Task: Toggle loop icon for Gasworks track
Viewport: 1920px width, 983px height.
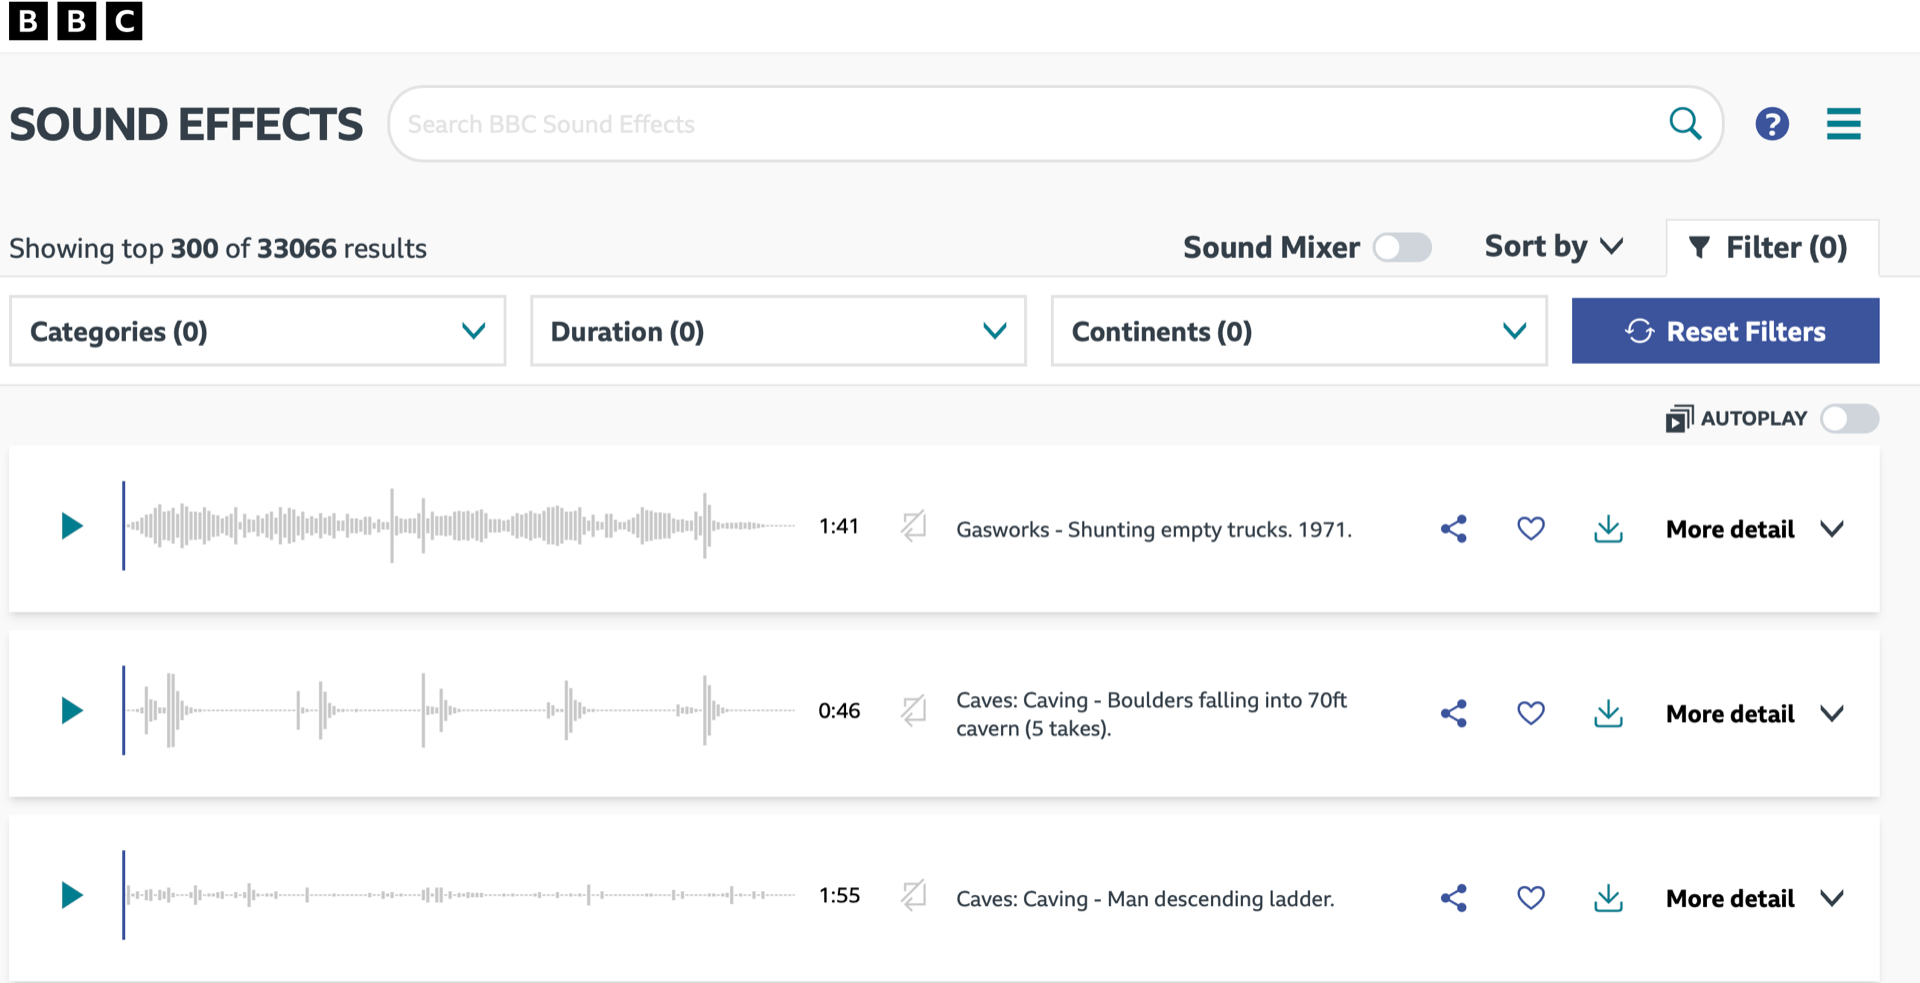Action: pos(913,526)
